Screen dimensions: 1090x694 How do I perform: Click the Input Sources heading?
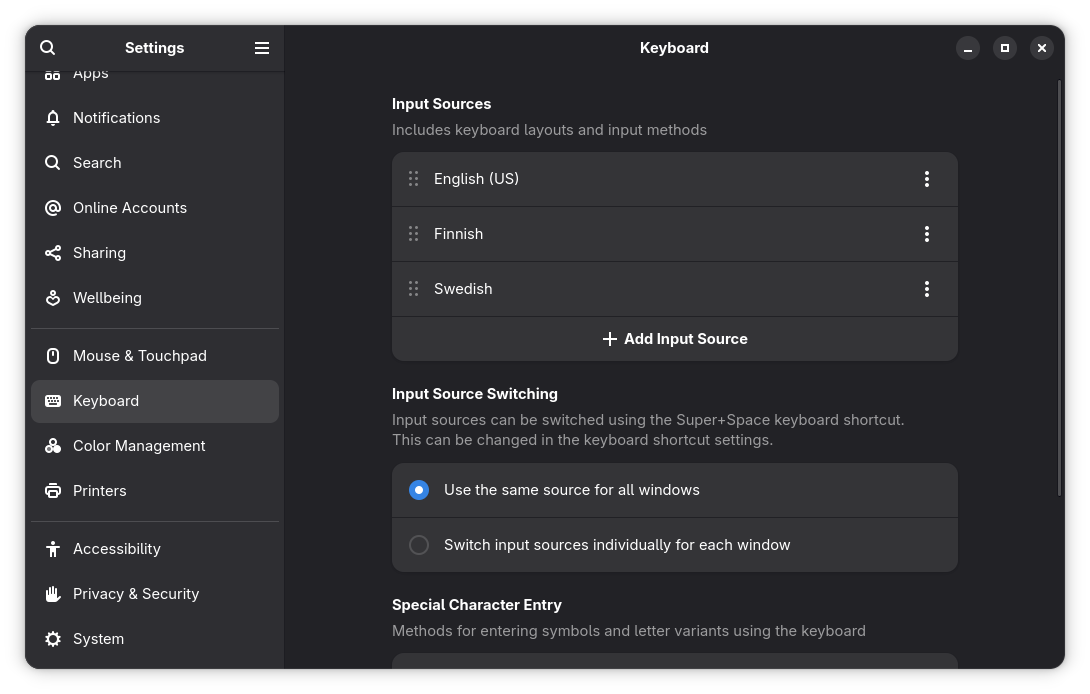coord(441,104)
